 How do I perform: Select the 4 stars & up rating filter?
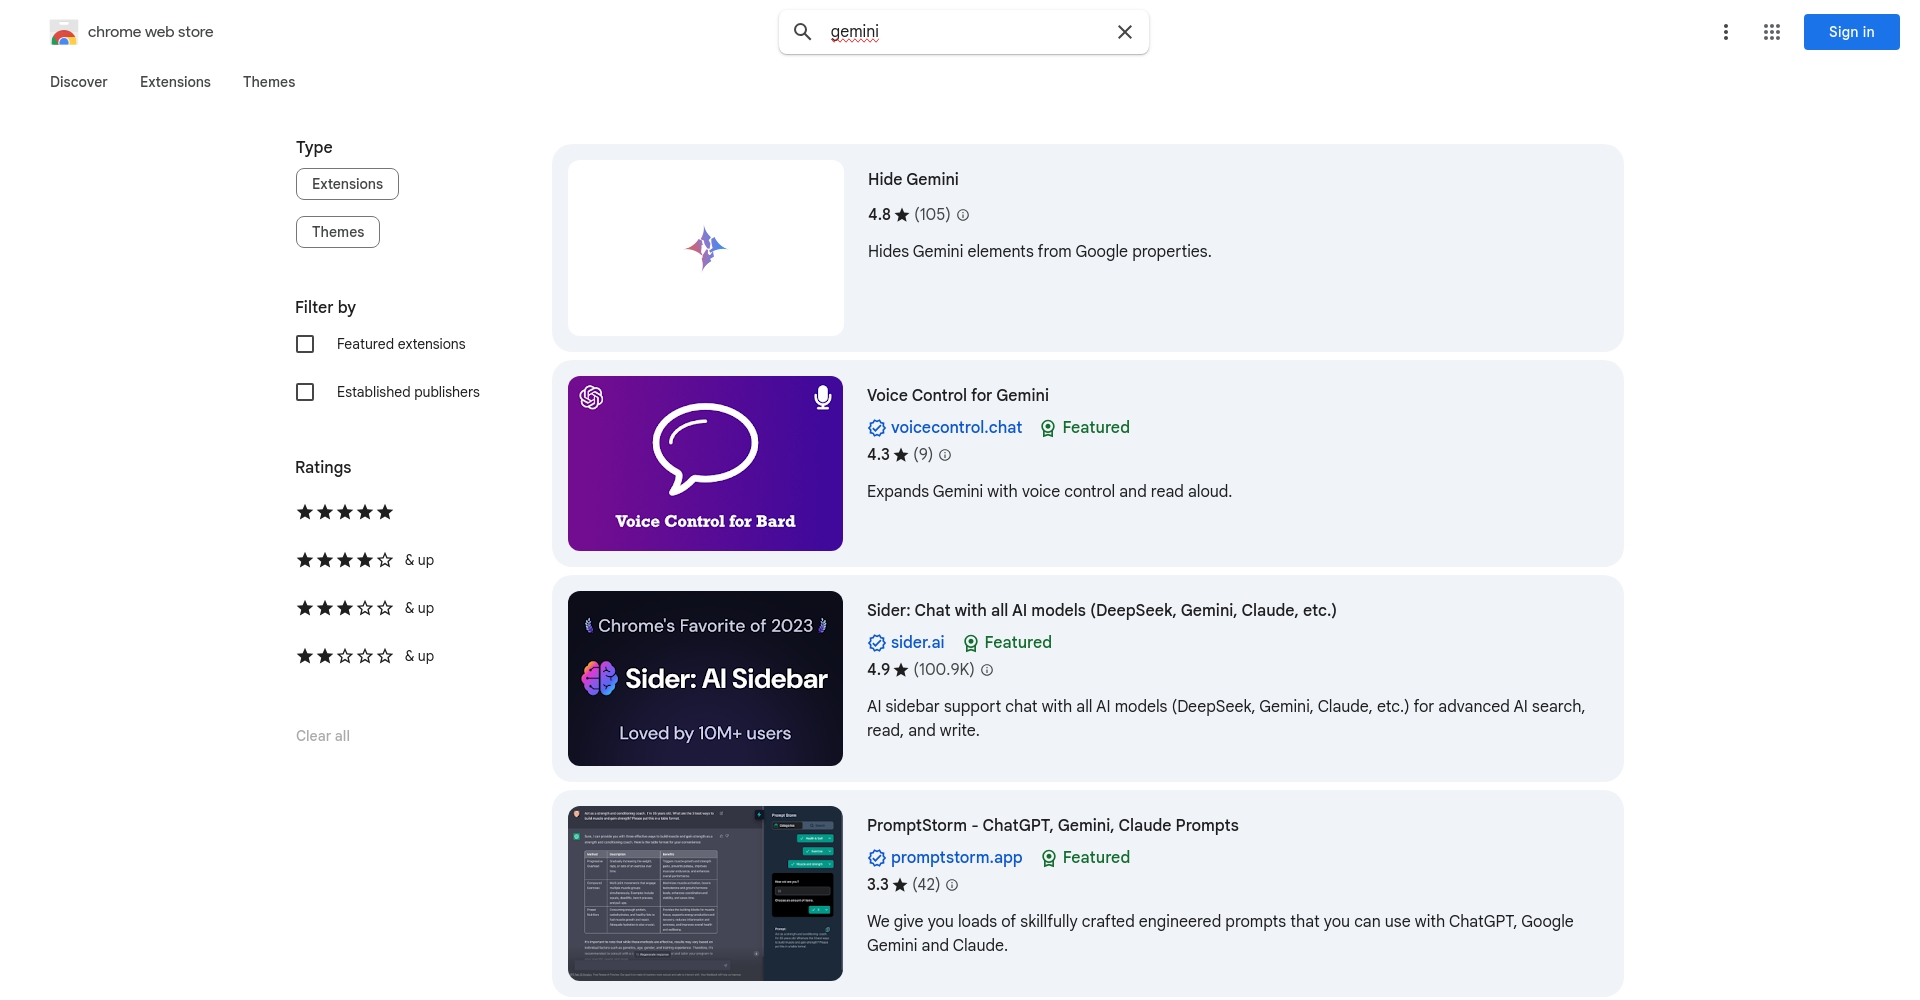pos(365,560)
